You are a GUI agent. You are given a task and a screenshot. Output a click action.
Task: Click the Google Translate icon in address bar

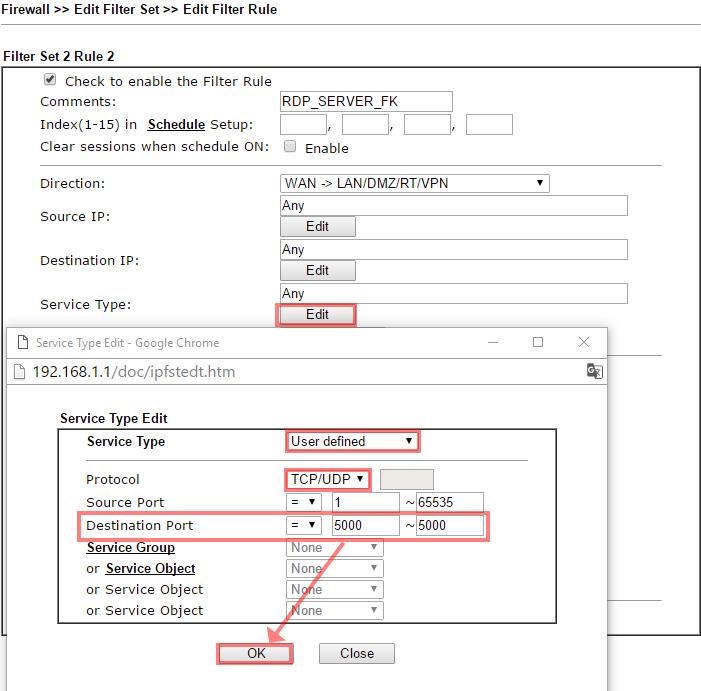[x=594, y=371]
